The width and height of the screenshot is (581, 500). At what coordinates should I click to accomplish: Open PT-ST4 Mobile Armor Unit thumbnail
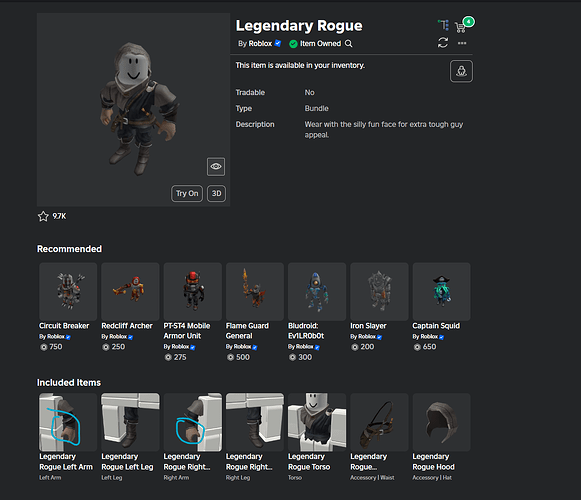[x=193, y=292]
